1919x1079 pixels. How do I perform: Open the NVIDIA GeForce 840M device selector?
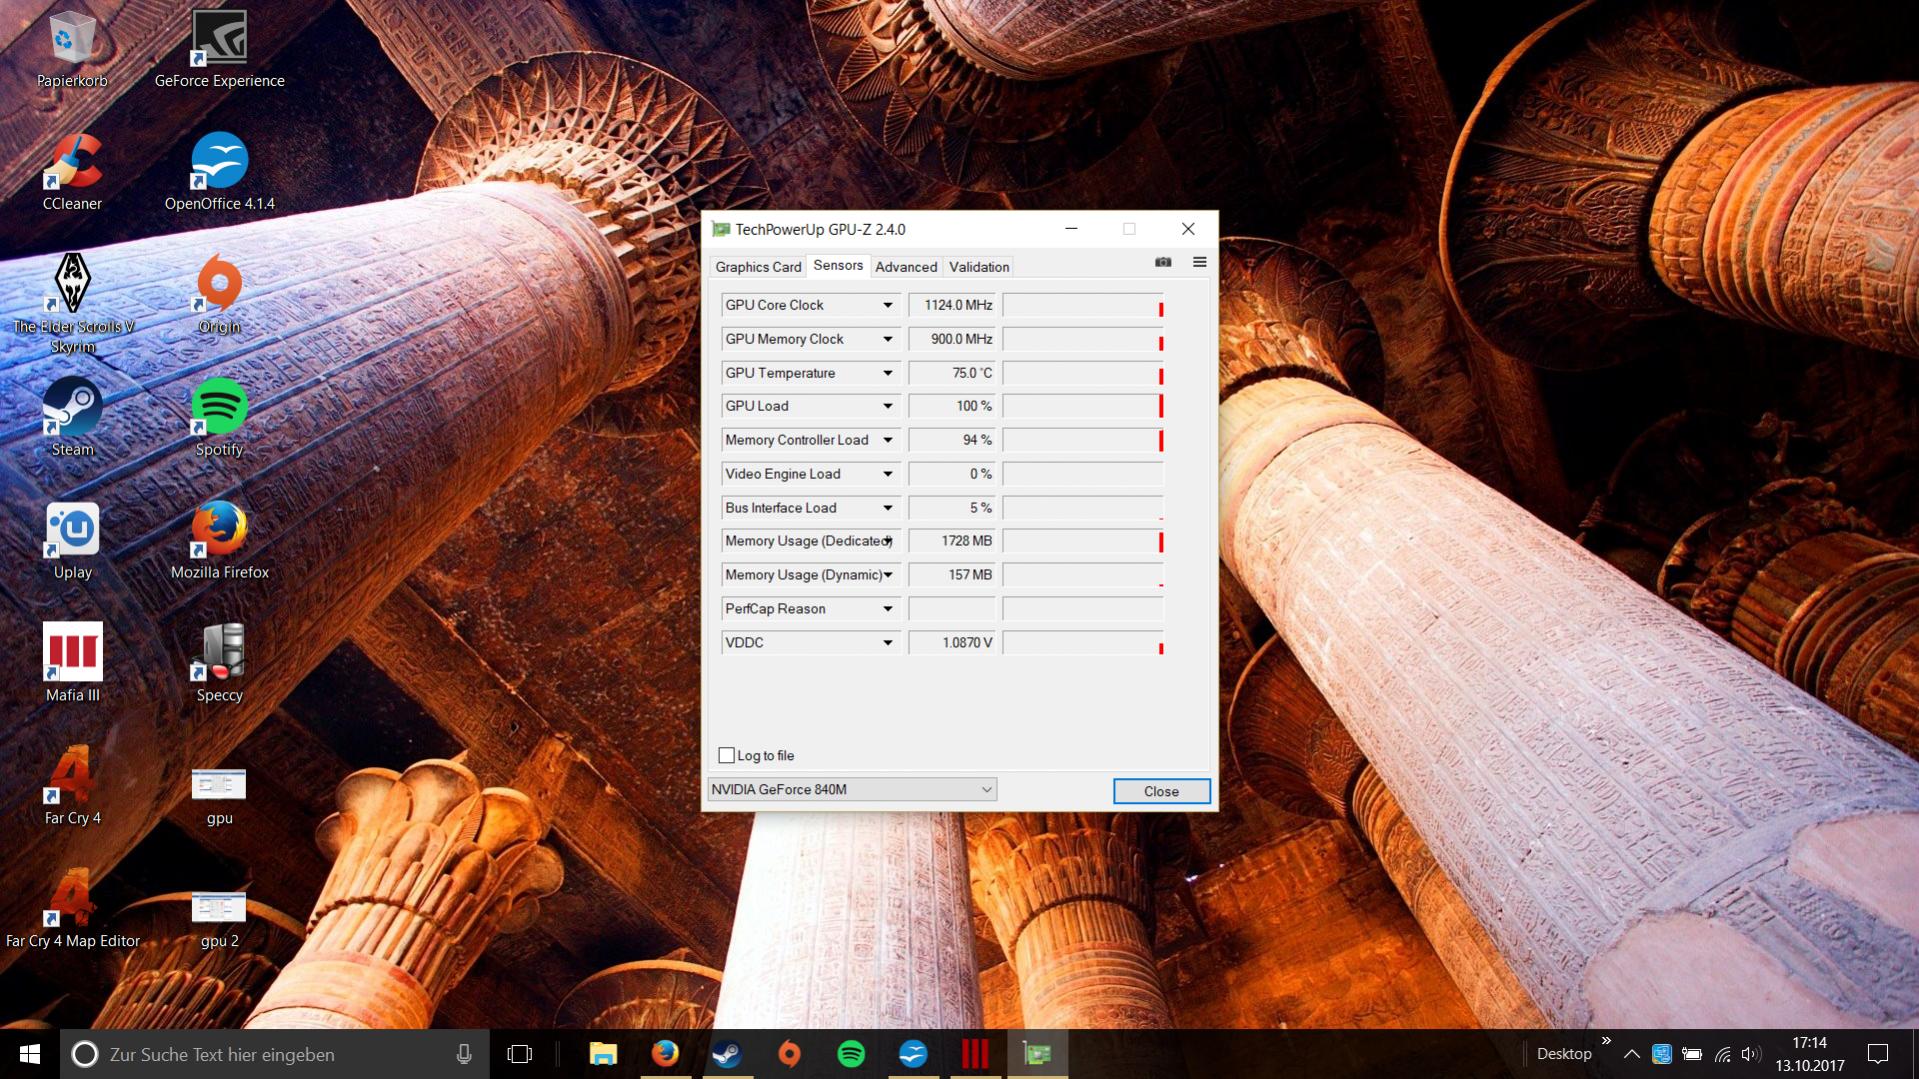[852, 790]
